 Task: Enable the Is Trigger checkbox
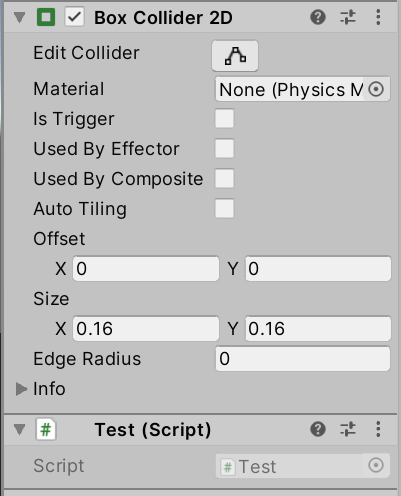[x=224, y=119]
